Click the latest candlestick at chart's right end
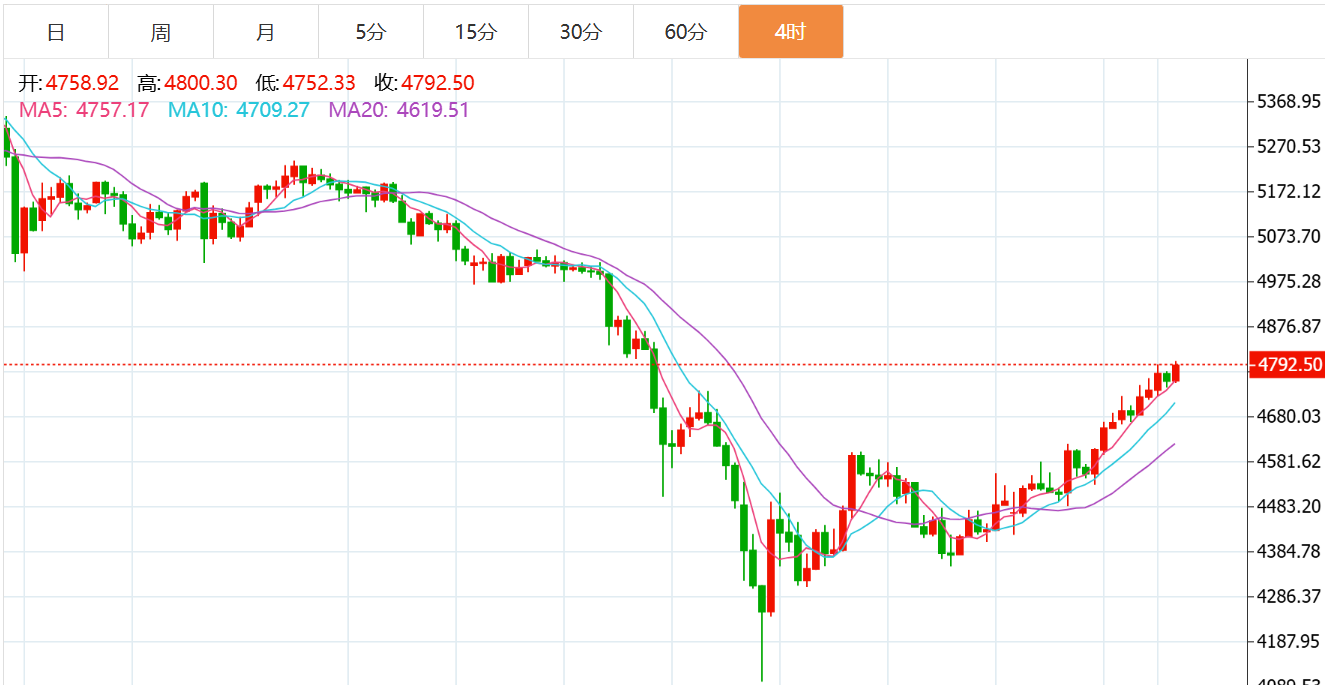 (1176, 372)
